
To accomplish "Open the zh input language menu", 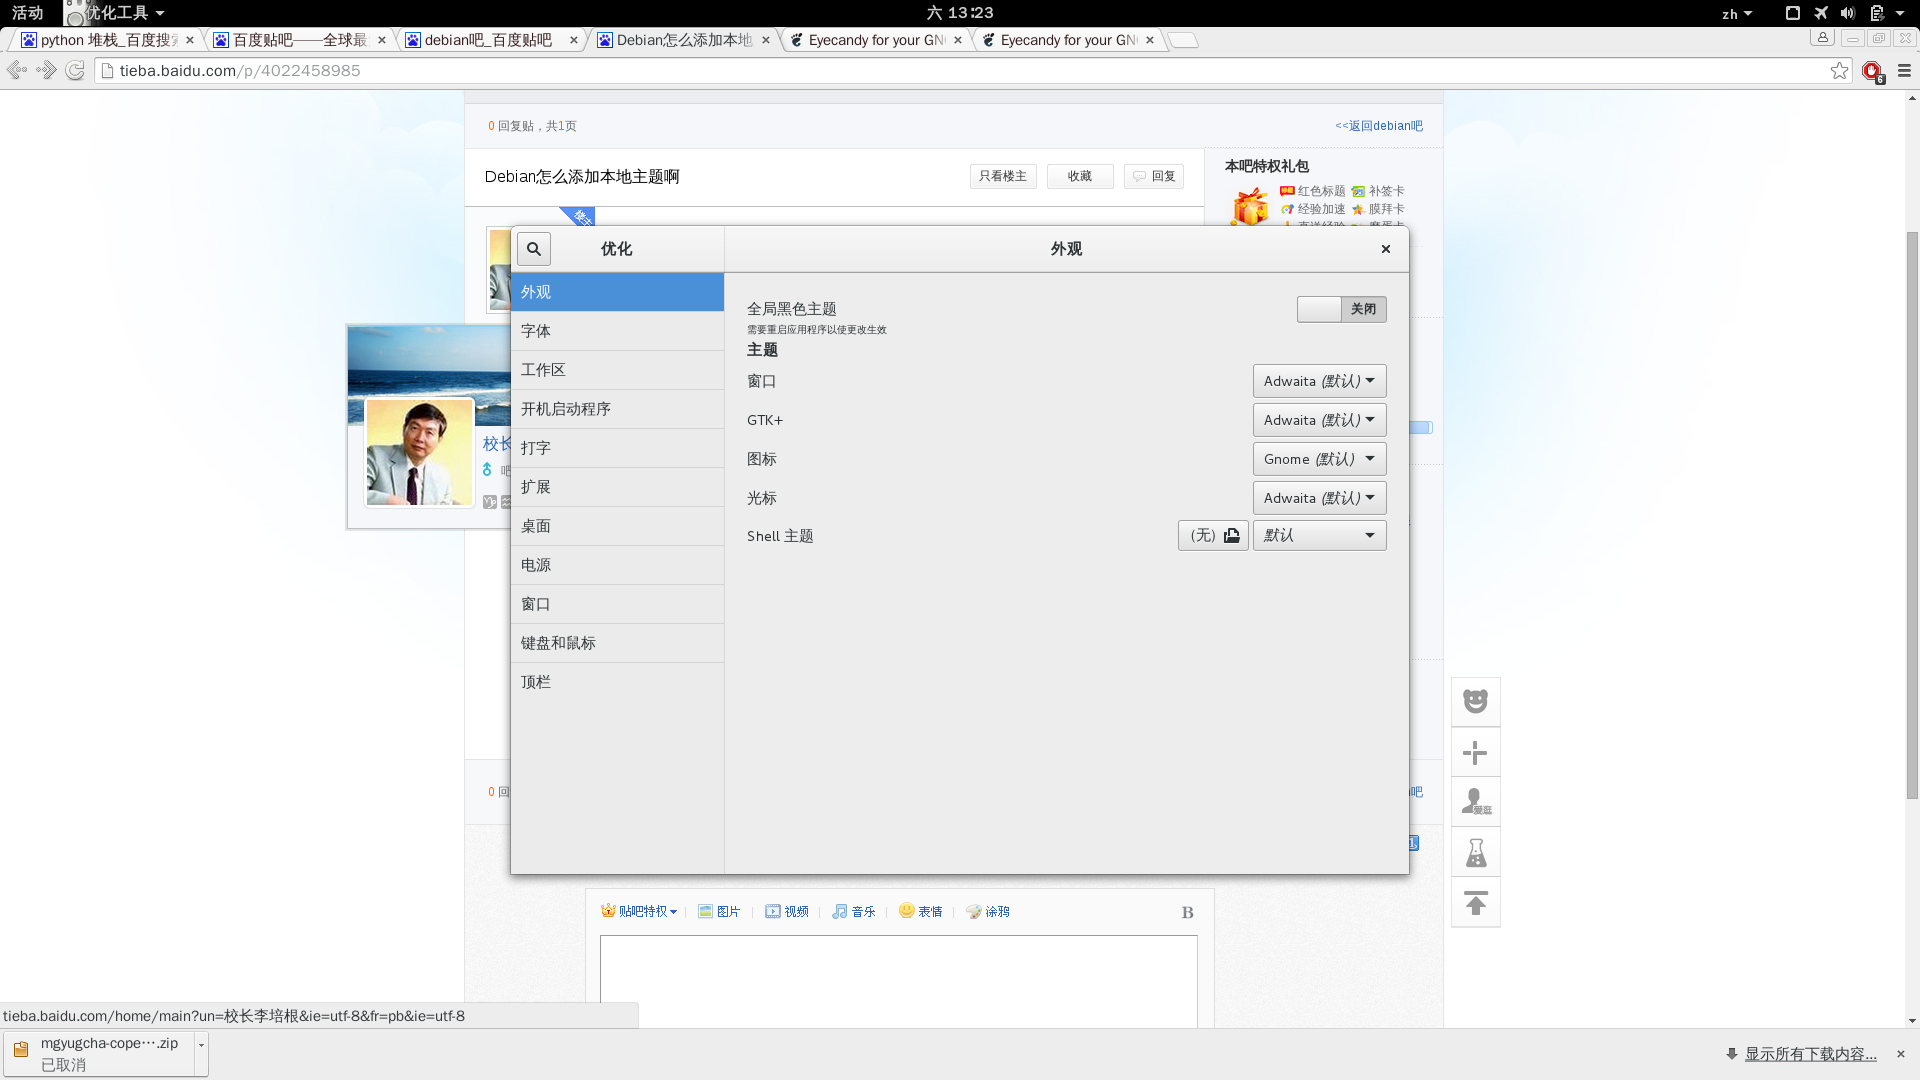I will pyautogui.click(x=1736, y=14).
